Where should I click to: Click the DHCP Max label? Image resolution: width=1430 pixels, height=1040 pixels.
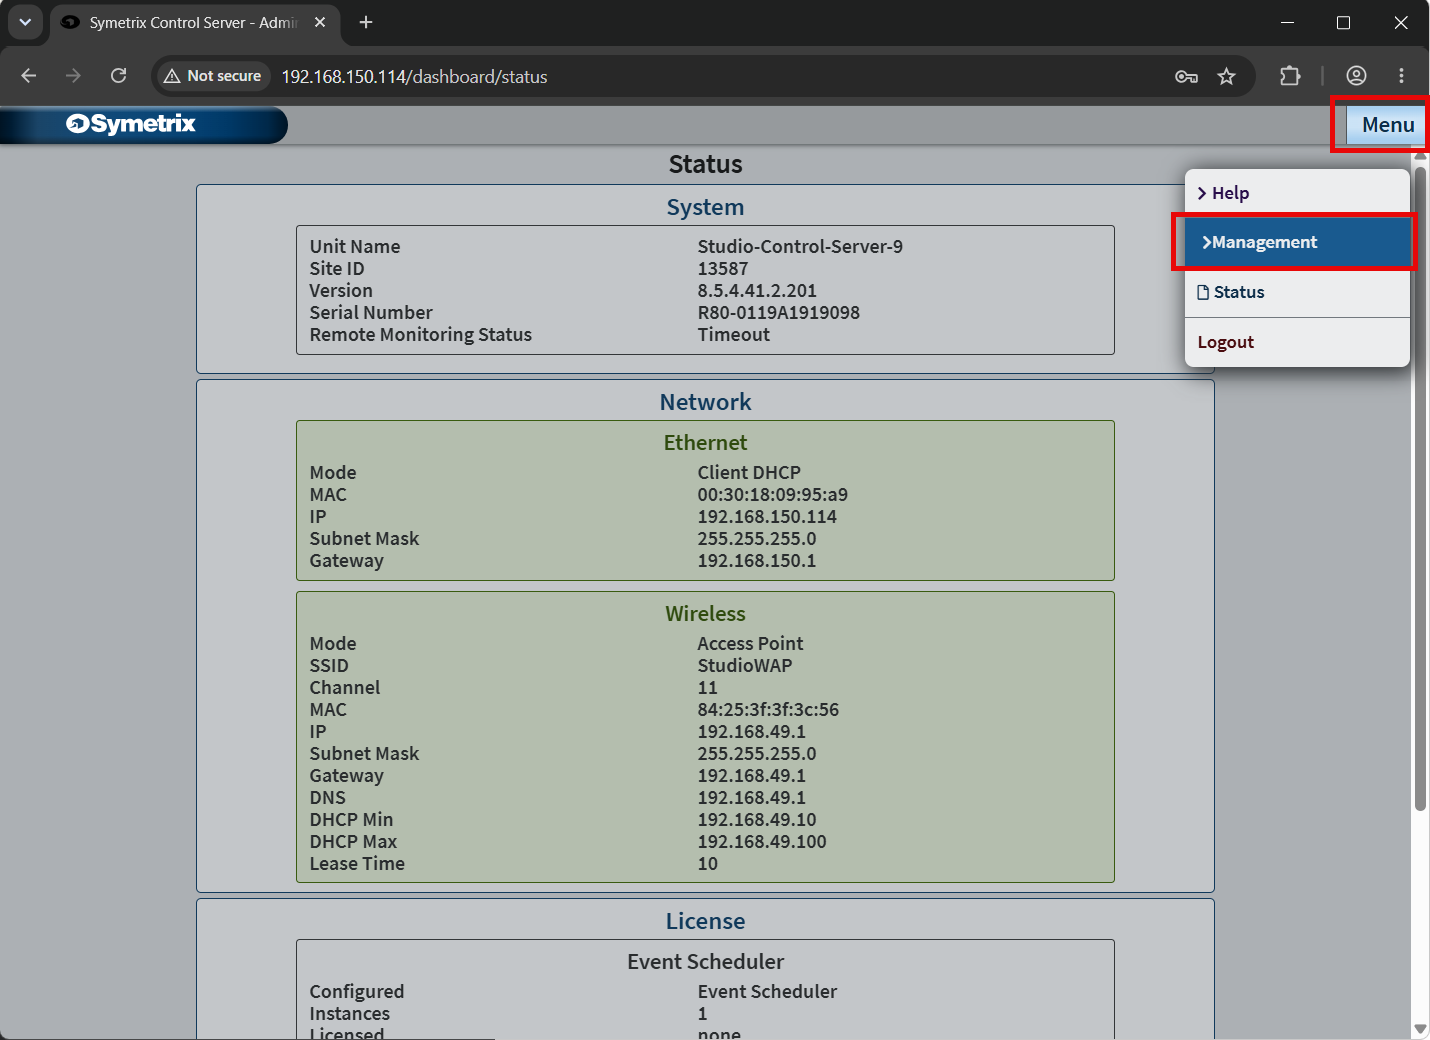coord(353,841)
